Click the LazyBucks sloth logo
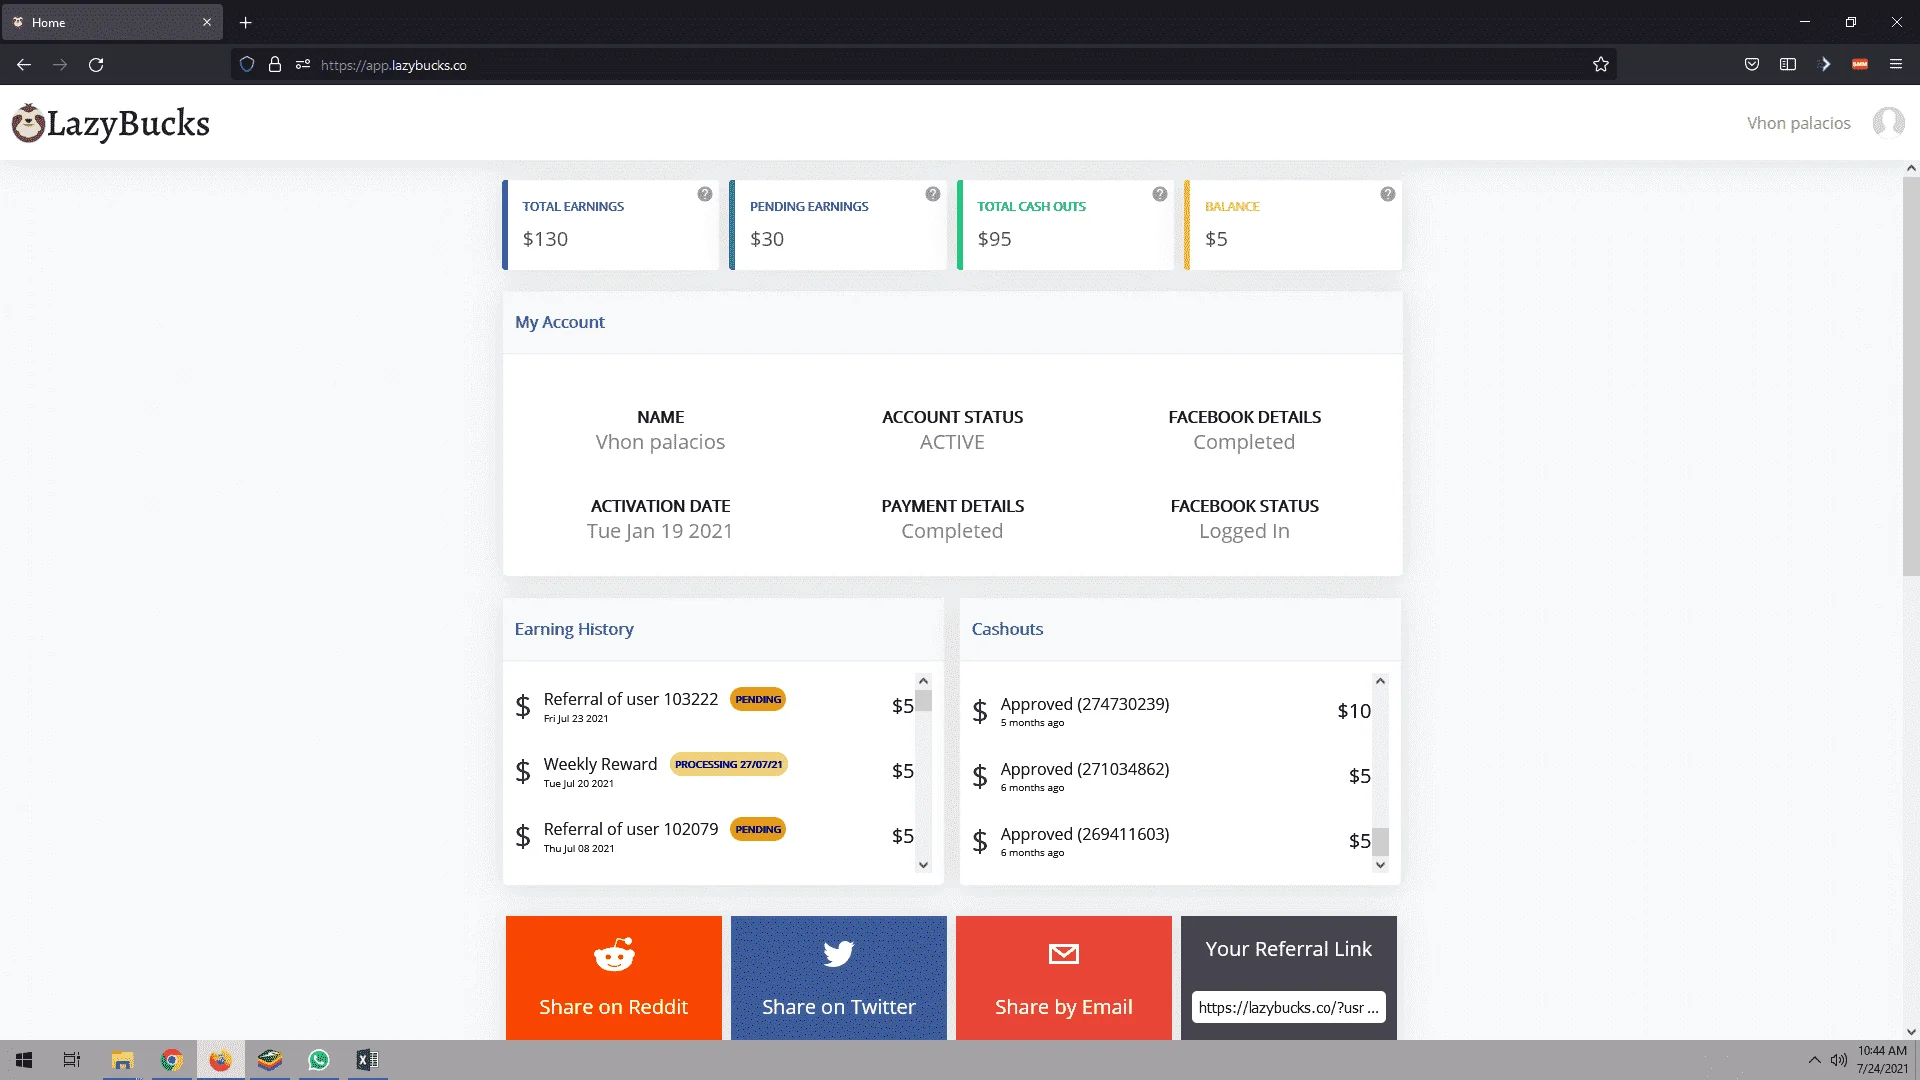The image size is (1920, 1080). [x=28, y=123]
